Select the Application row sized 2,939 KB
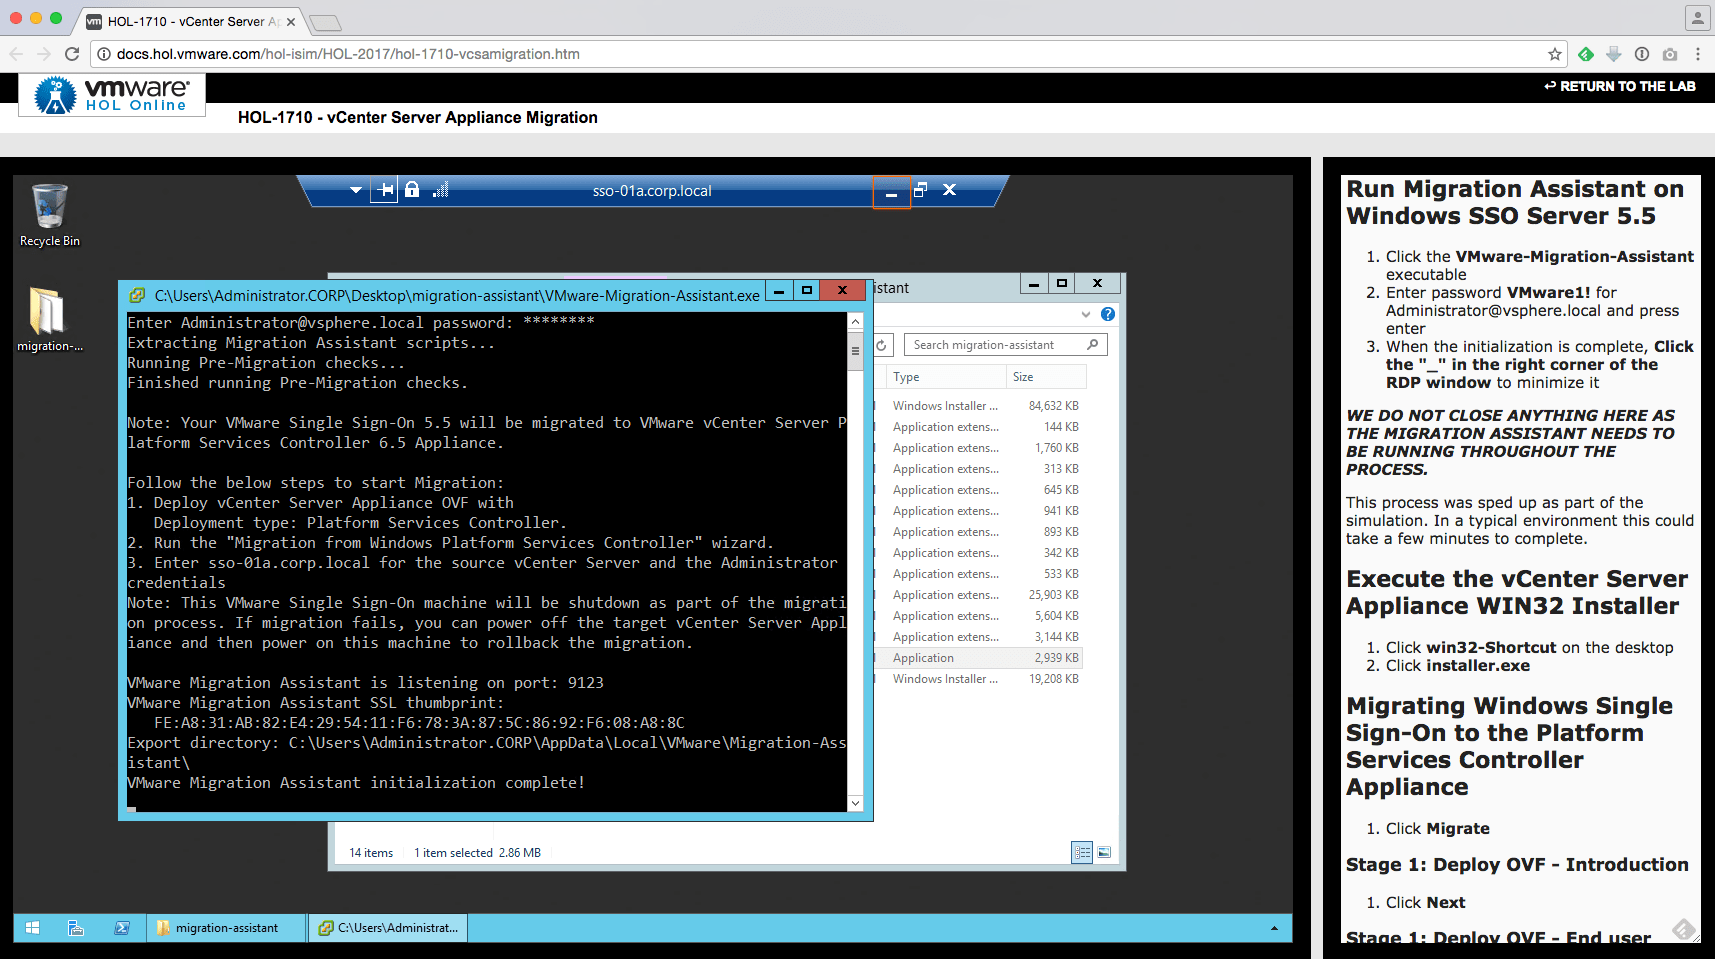The image size is (1715, 959). click(x=978, y=658)
